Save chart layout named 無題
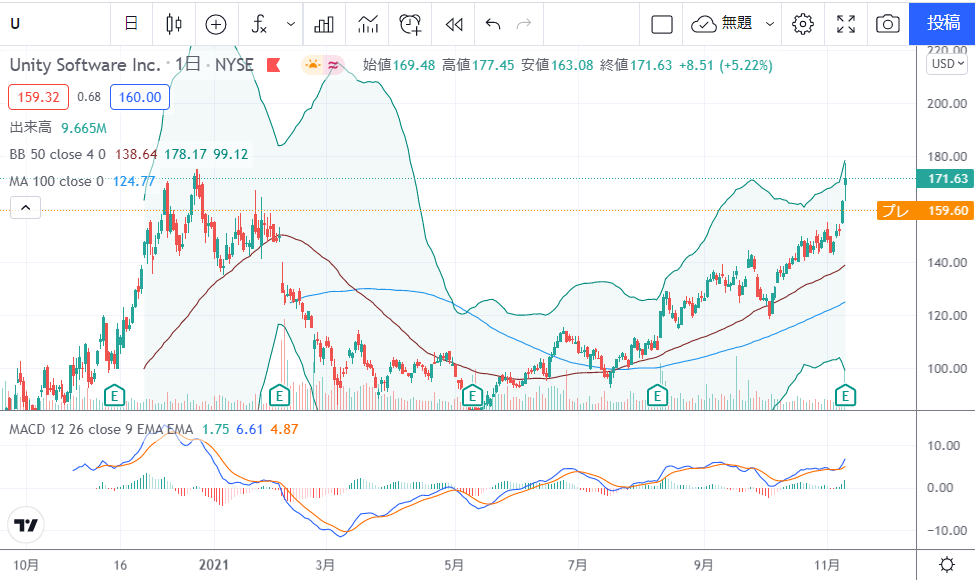 pos(722,24)
